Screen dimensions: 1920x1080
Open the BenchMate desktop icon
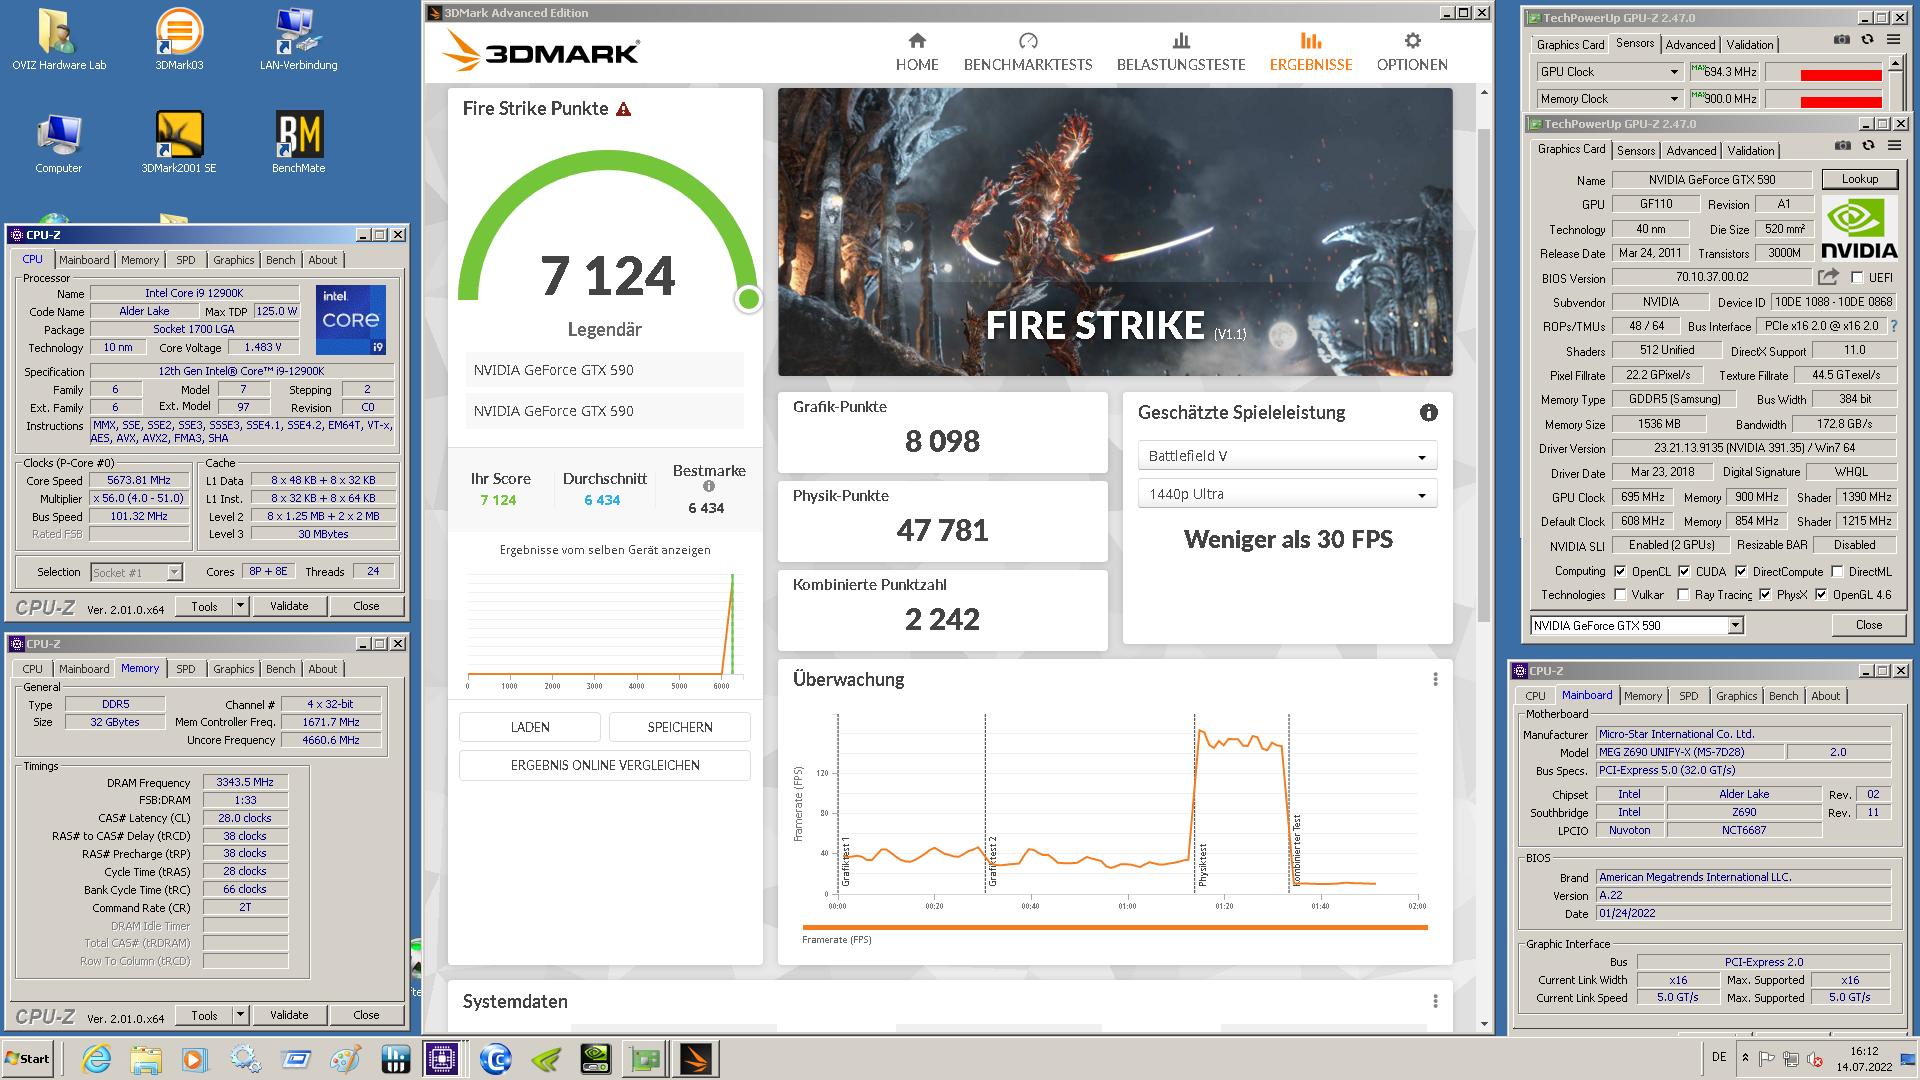coord(298,143)
